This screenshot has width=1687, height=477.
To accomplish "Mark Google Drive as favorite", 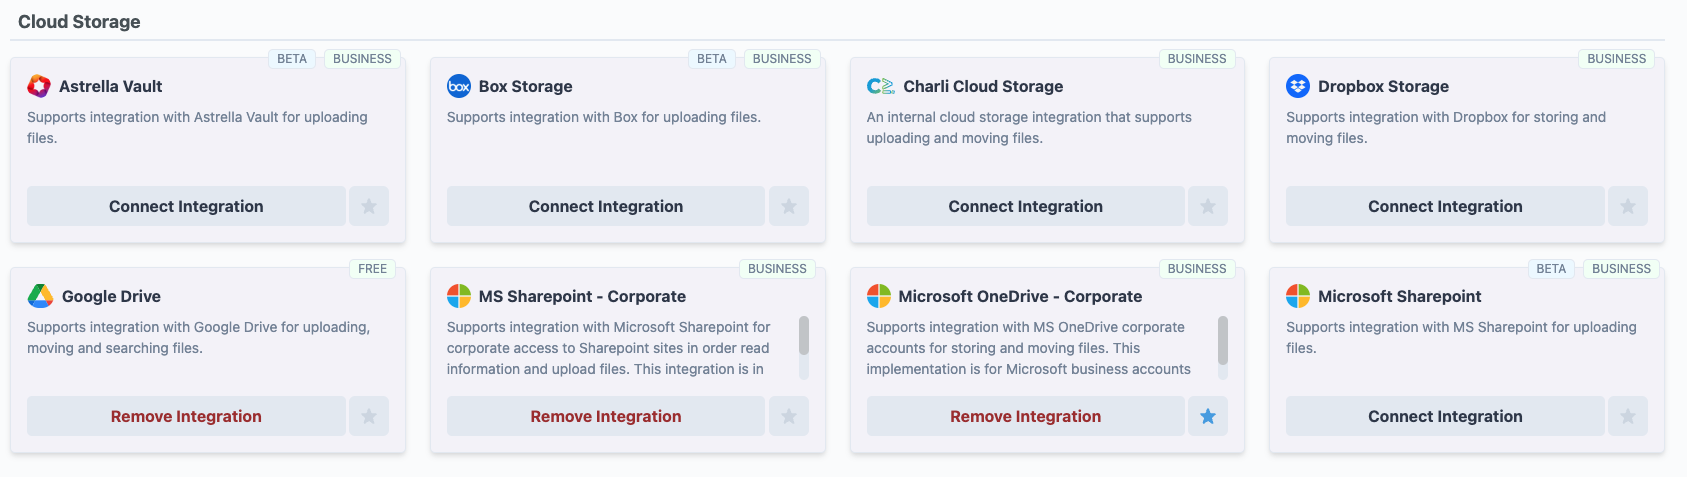I will point(369,416).
